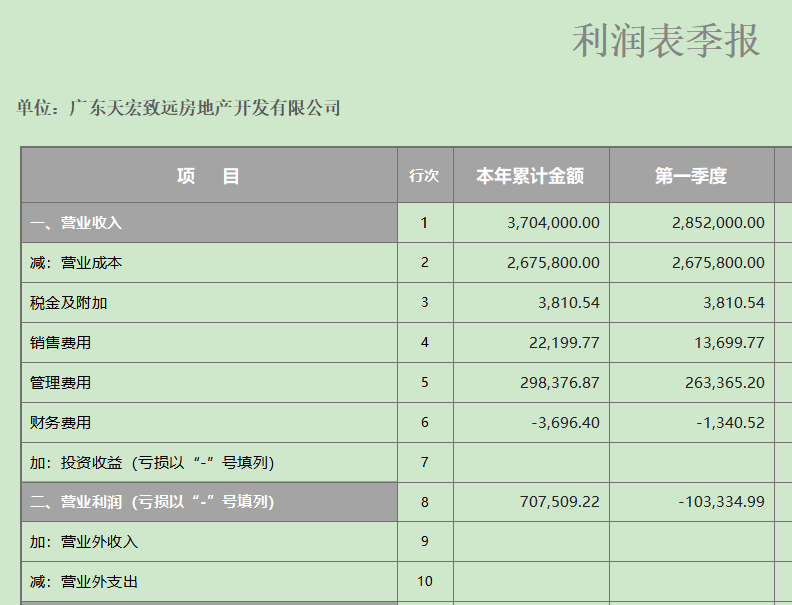Select the empty 营业外支出 cumulative cell
This screenshot has height=605, width=792.
(x=531, y=581)
